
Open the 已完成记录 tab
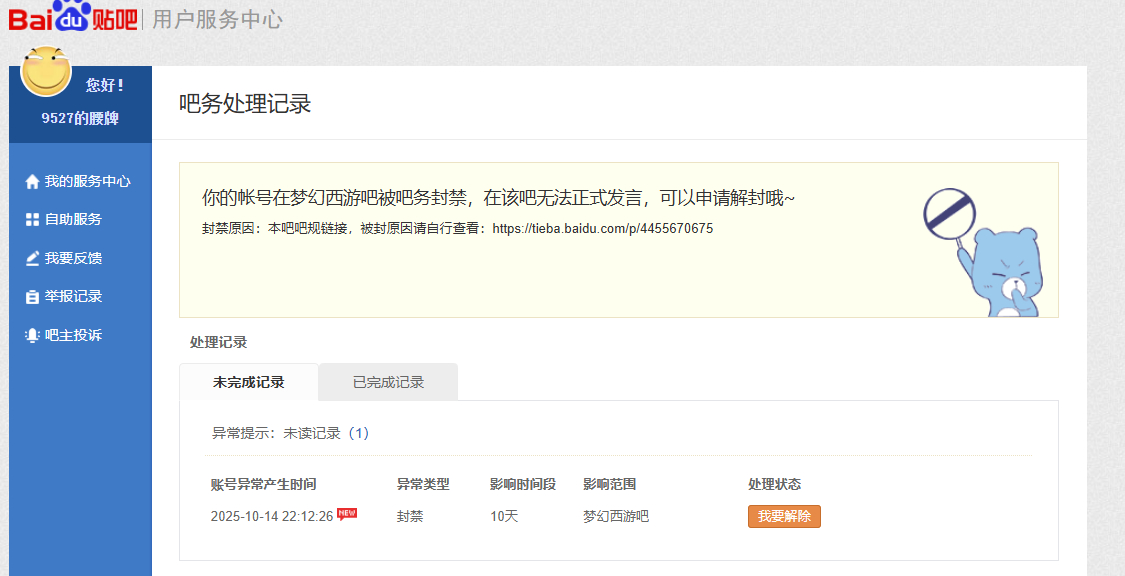(x=388, y=382)
